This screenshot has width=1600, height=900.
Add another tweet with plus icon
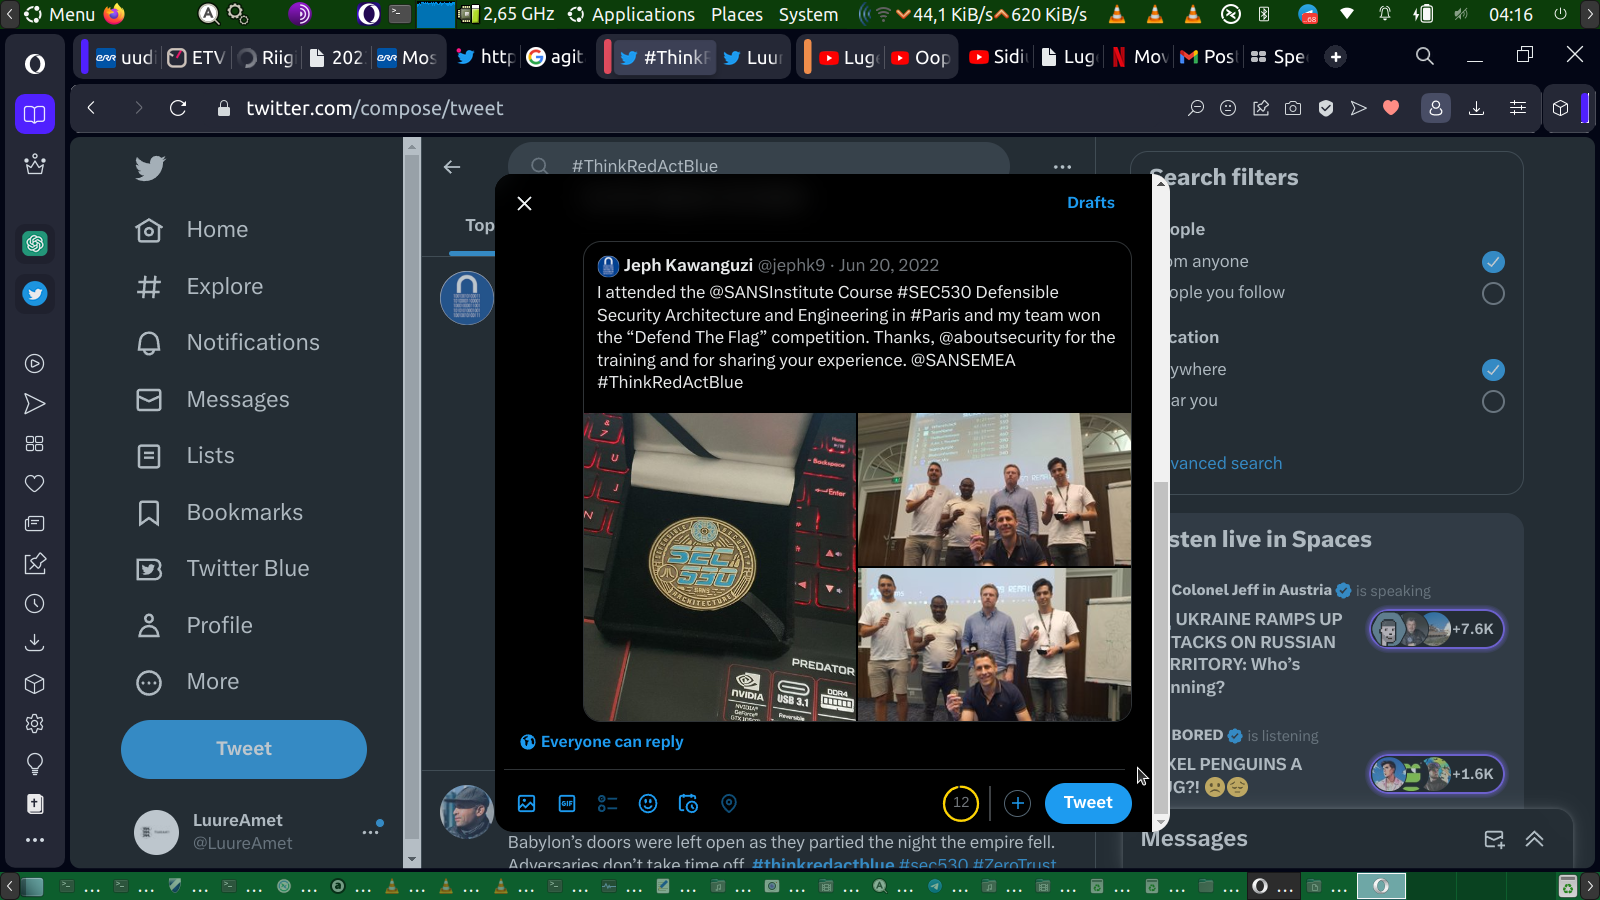[x=1017, y=803]
